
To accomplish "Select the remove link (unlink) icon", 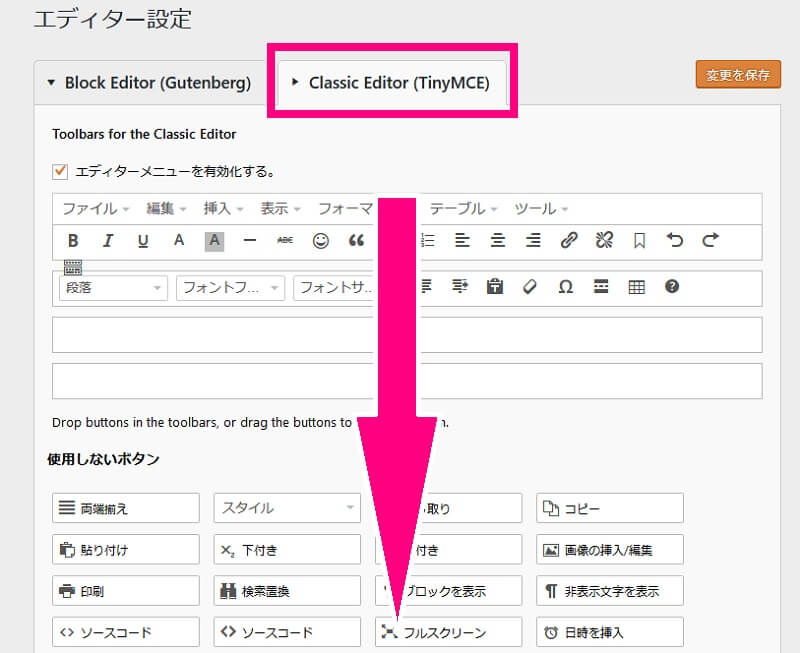I will click(604, 241).
